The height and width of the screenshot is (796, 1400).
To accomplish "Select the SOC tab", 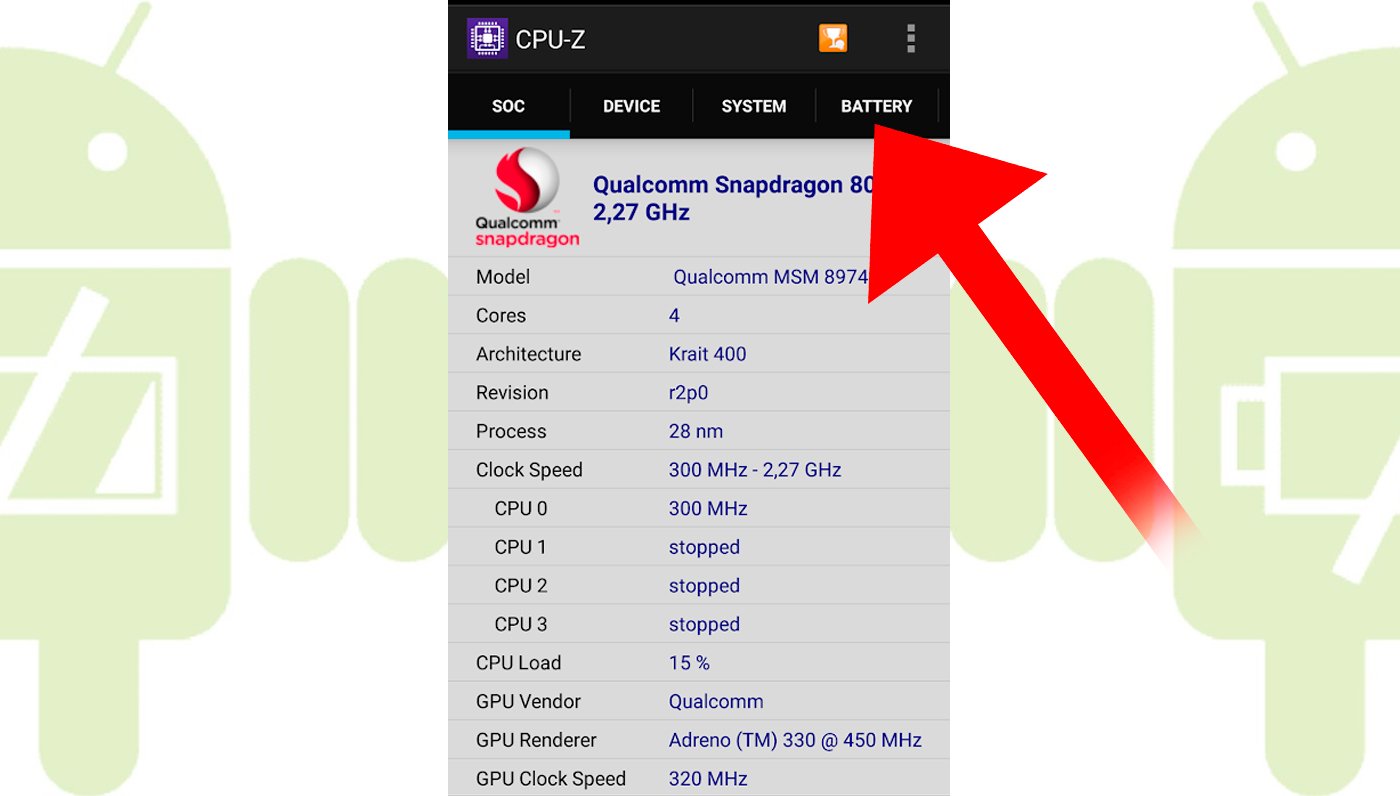I will (508, 106).
